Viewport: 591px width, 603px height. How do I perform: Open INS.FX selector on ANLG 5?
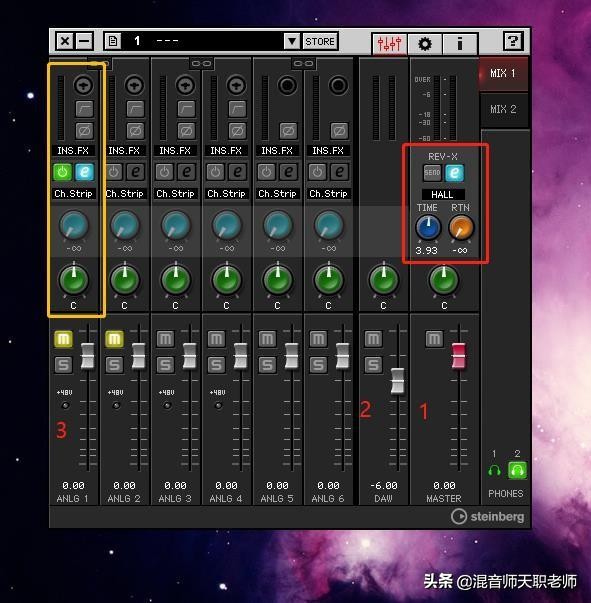point(277,150)
